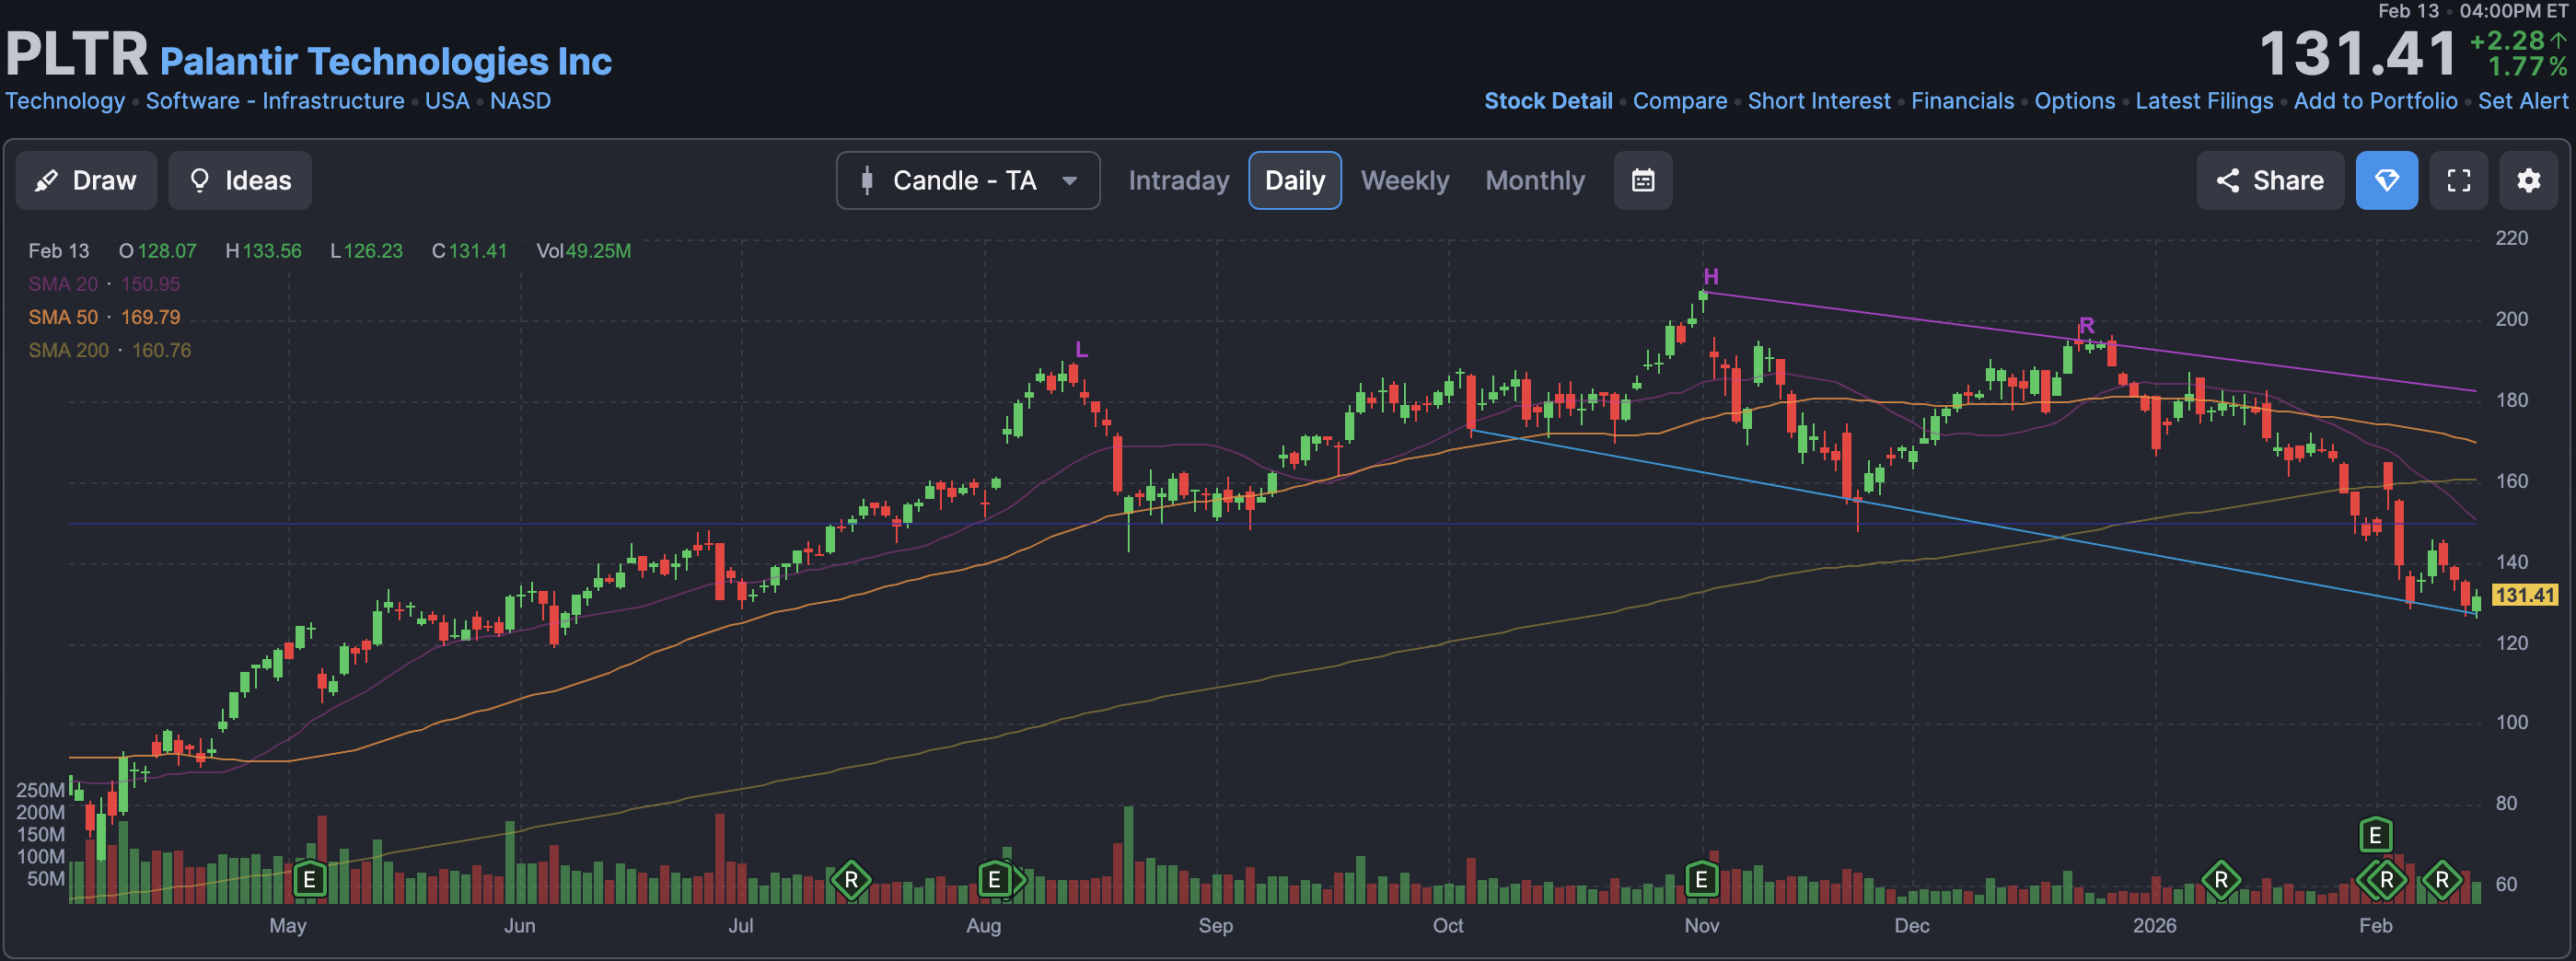Open the Draw tool with pencil icon
This screenshot has height=961, width=2576.
86,180
